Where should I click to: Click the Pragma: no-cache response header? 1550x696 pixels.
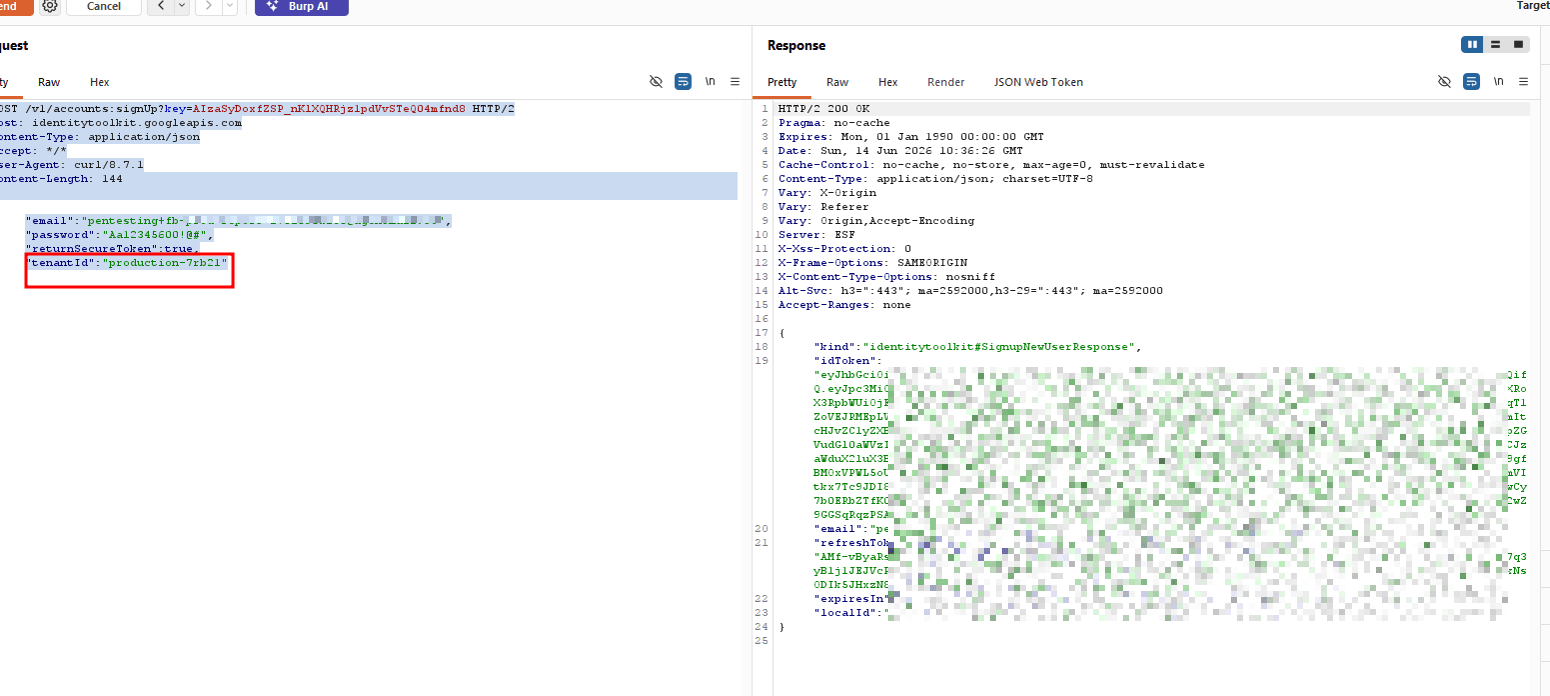pyautogui.click(x=834, y=122)
